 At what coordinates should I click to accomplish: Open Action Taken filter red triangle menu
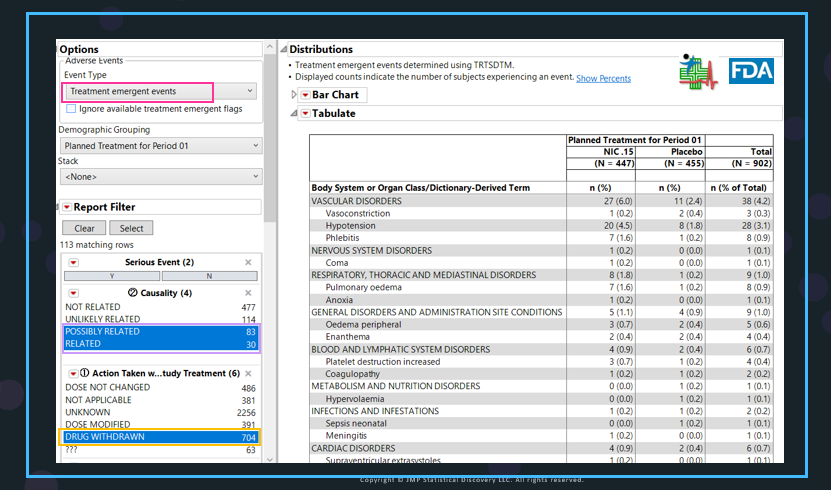click(x=74, y=373)
